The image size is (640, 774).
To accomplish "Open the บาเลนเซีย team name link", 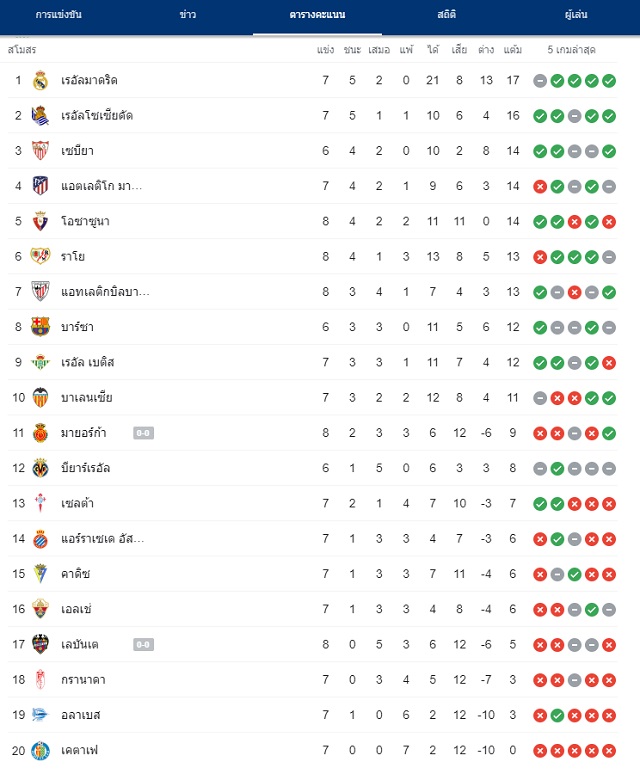I will (x=87, y=397).
